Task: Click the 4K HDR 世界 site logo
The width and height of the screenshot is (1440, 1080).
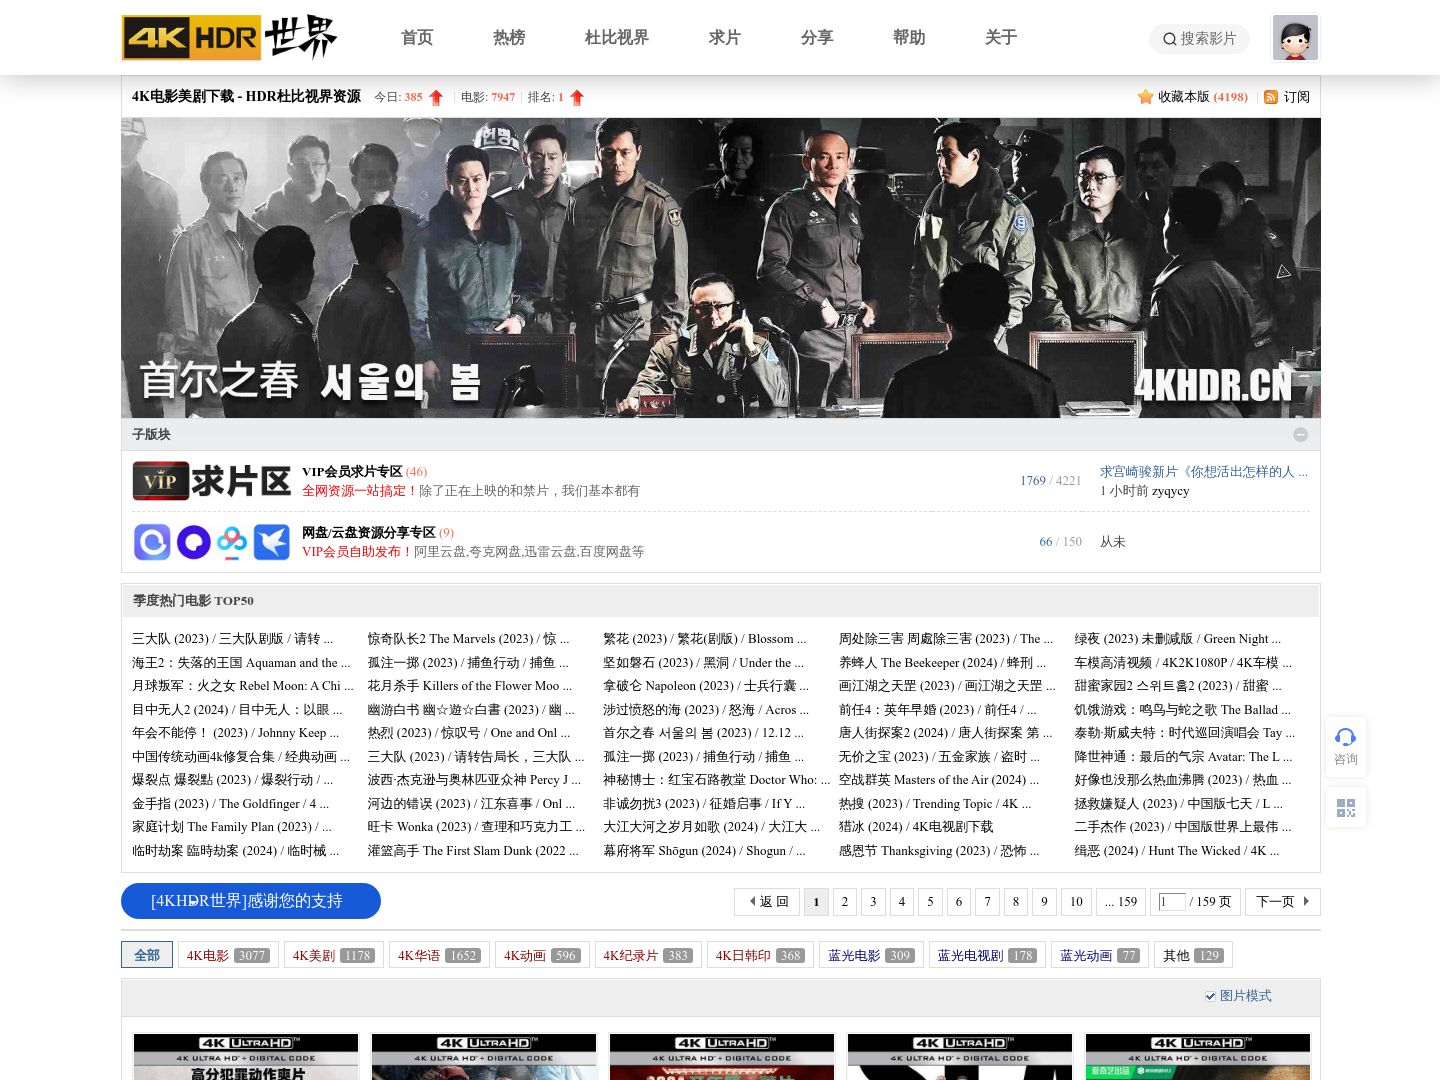Action: (x=229, y=38)
